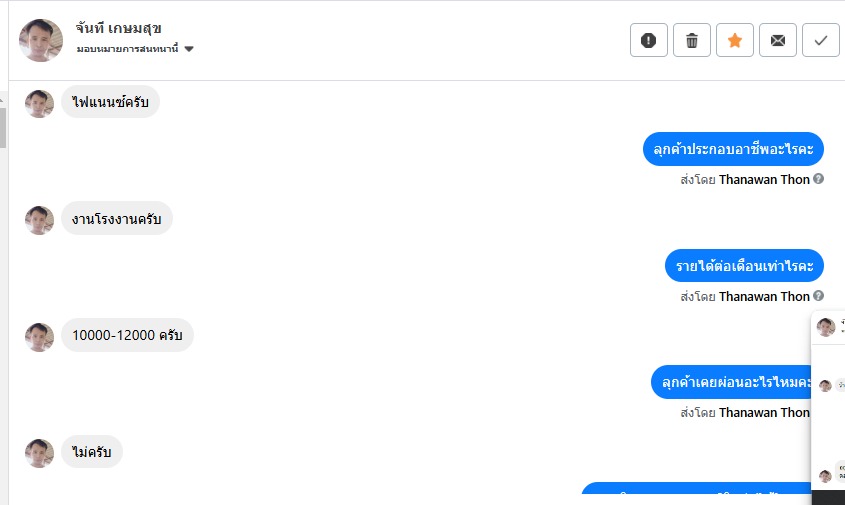Click the customer's header profile picture
This screenshot has height=505, width=845.
pos(41,40)
